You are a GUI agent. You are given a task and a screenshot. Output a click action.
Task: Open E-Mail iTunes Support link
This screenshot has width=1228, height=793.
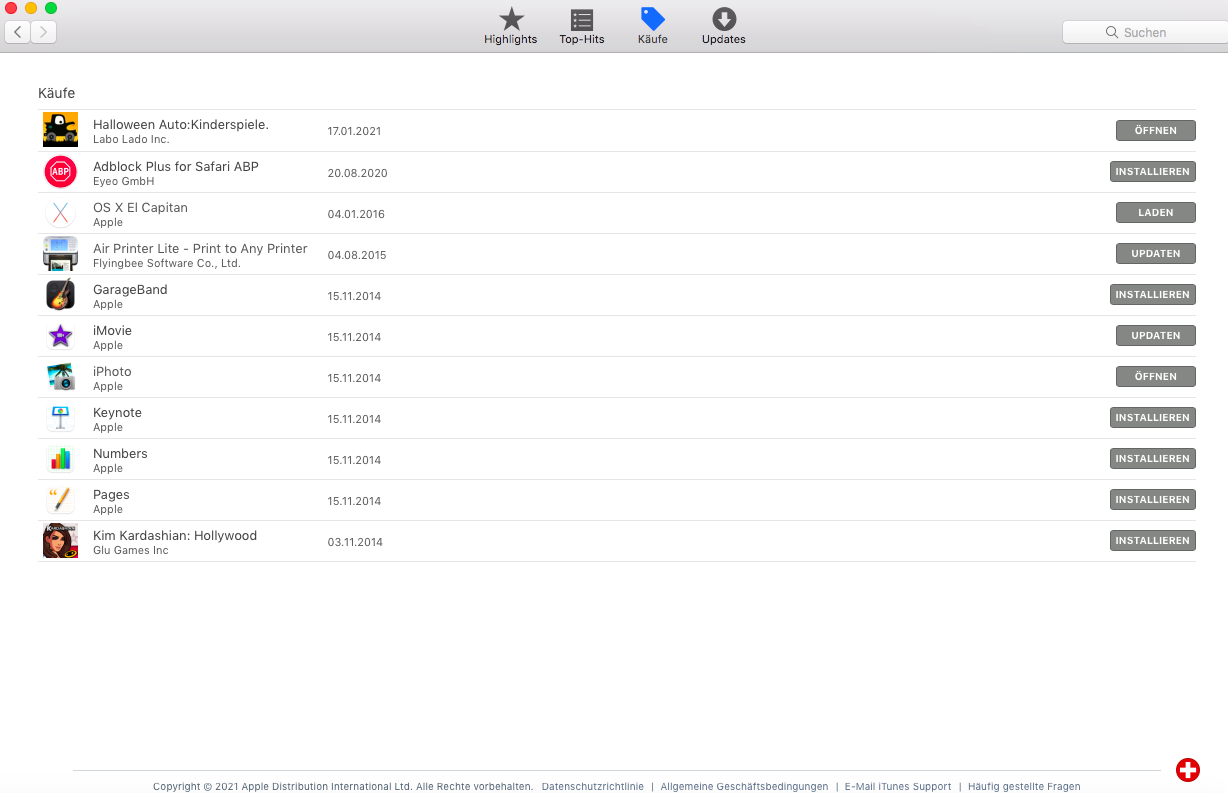pyautogui.click(x=897, y=787)
